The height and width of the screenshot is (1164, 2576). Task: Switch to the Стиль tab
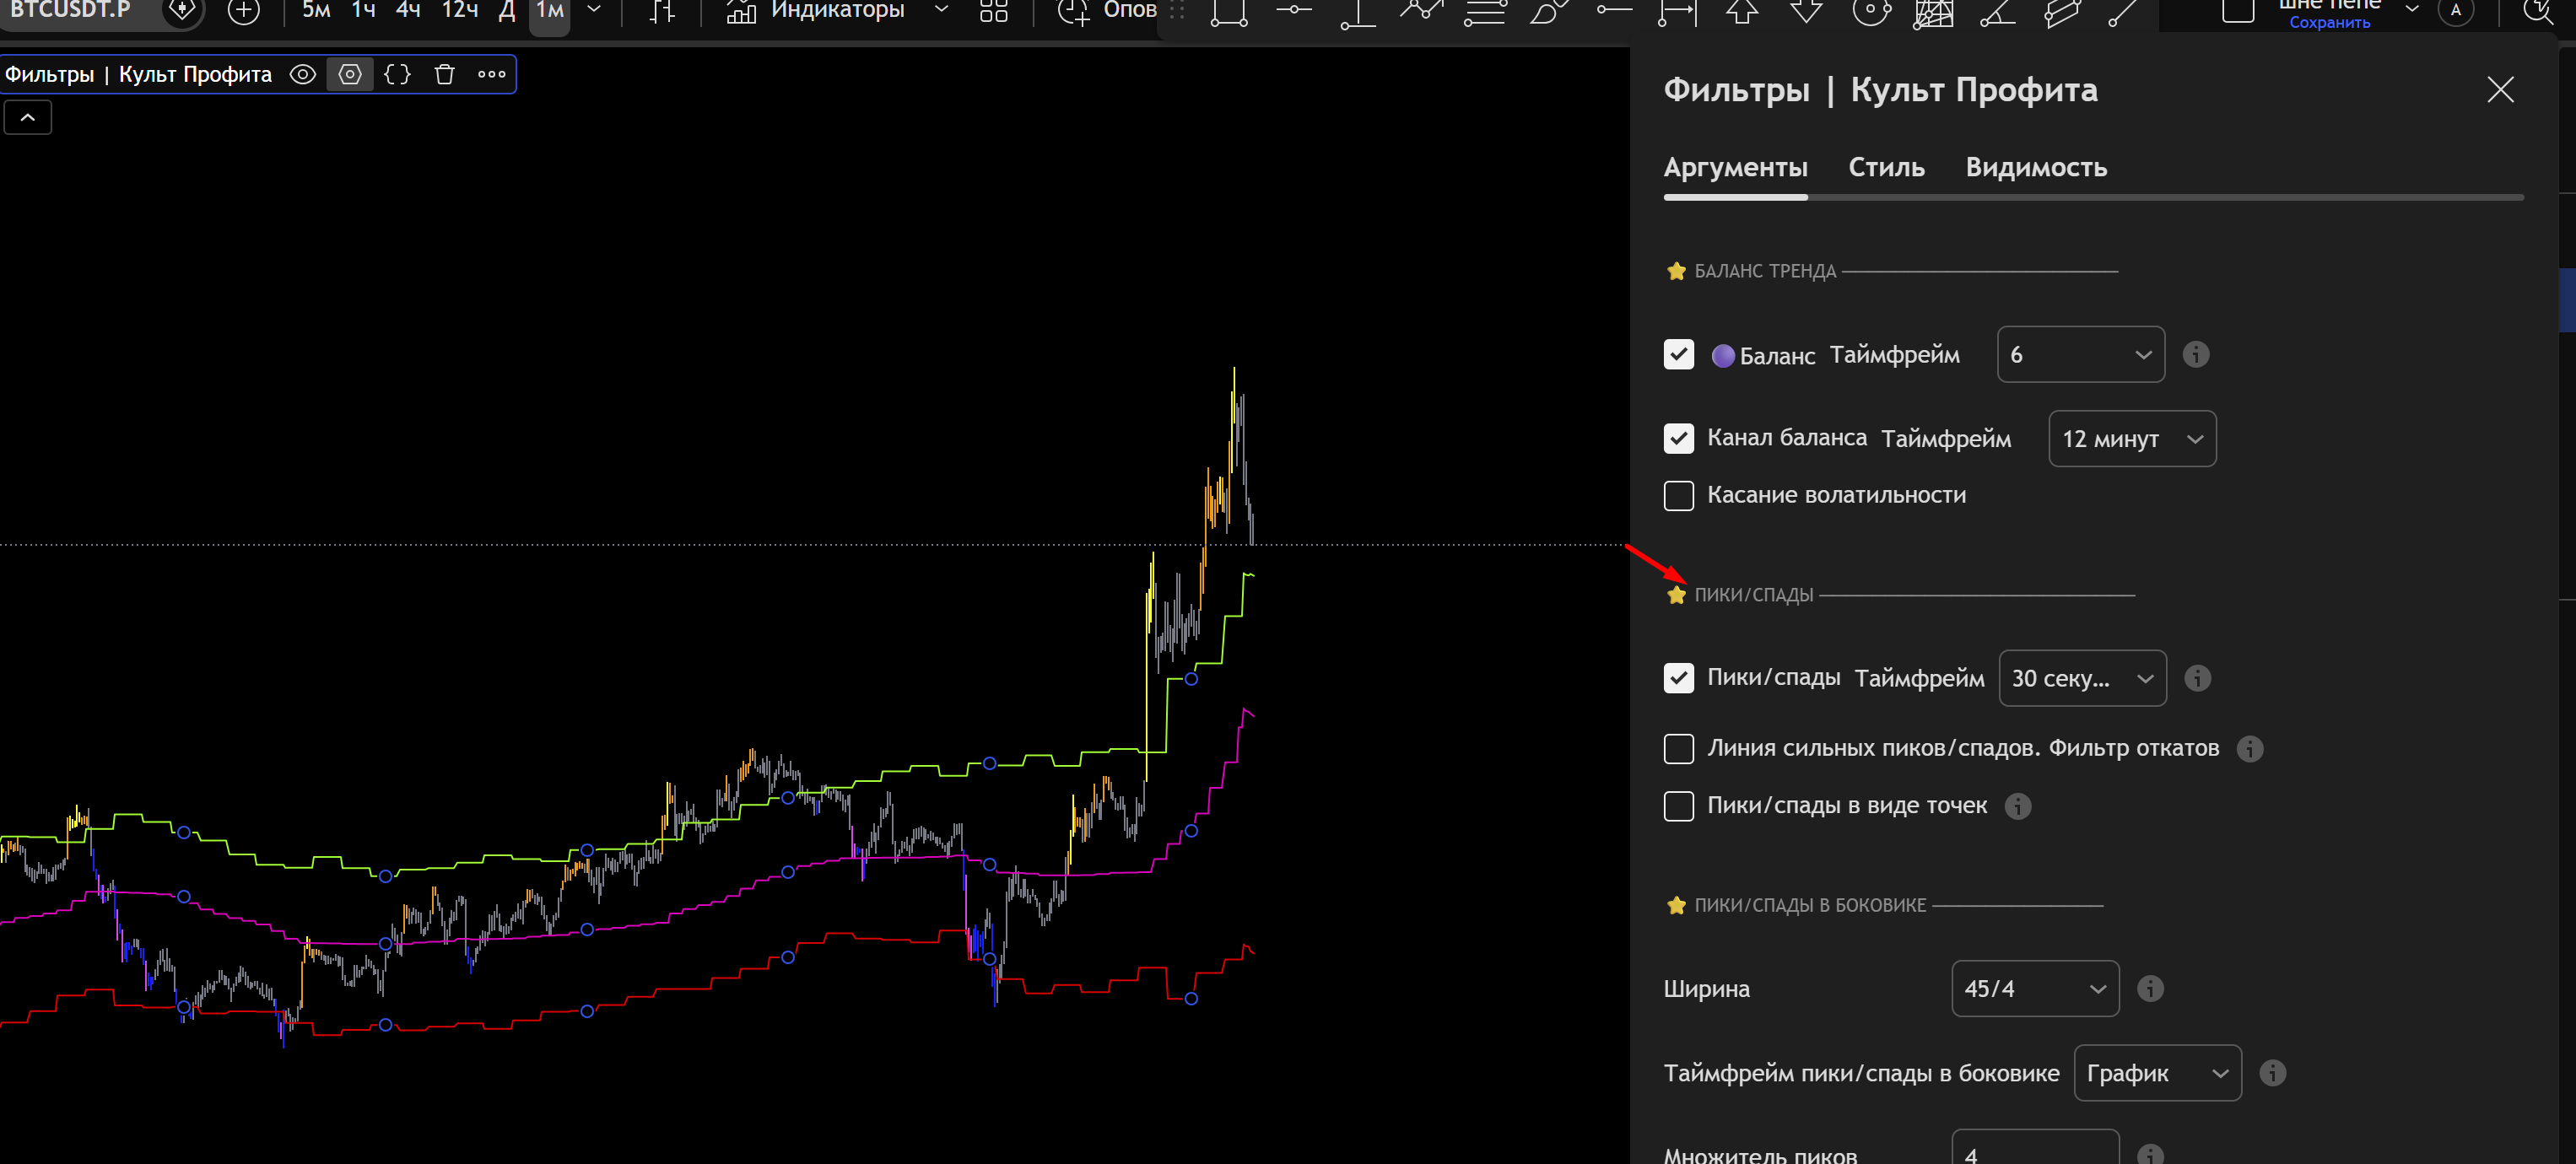(1885, 167)
